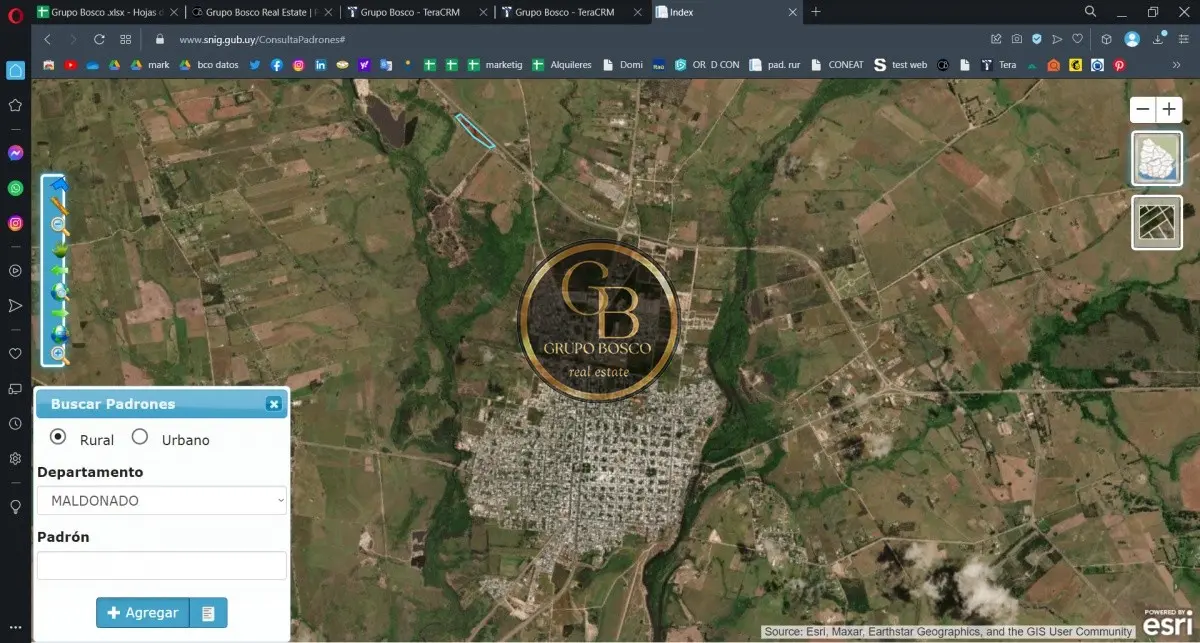The image size is (1200, 643).
Task: Open the sidebar player icon
Action: pyautogui.click(x=15, y=270)
